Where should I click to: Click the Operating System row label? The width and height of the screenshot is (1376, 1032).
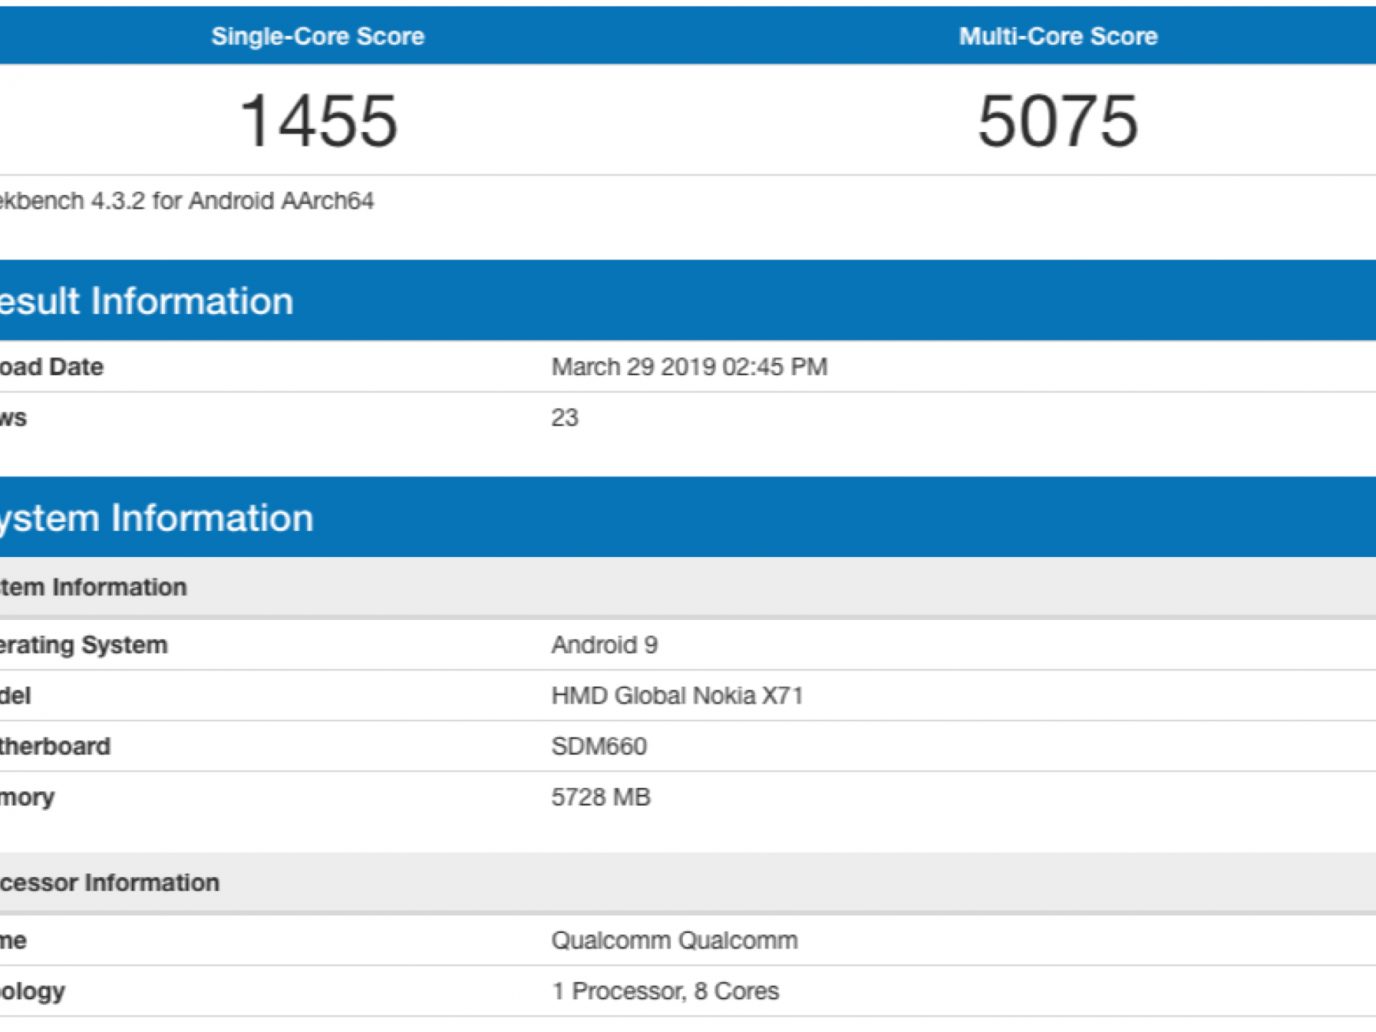pyautogui.click(x=83, y=645)
